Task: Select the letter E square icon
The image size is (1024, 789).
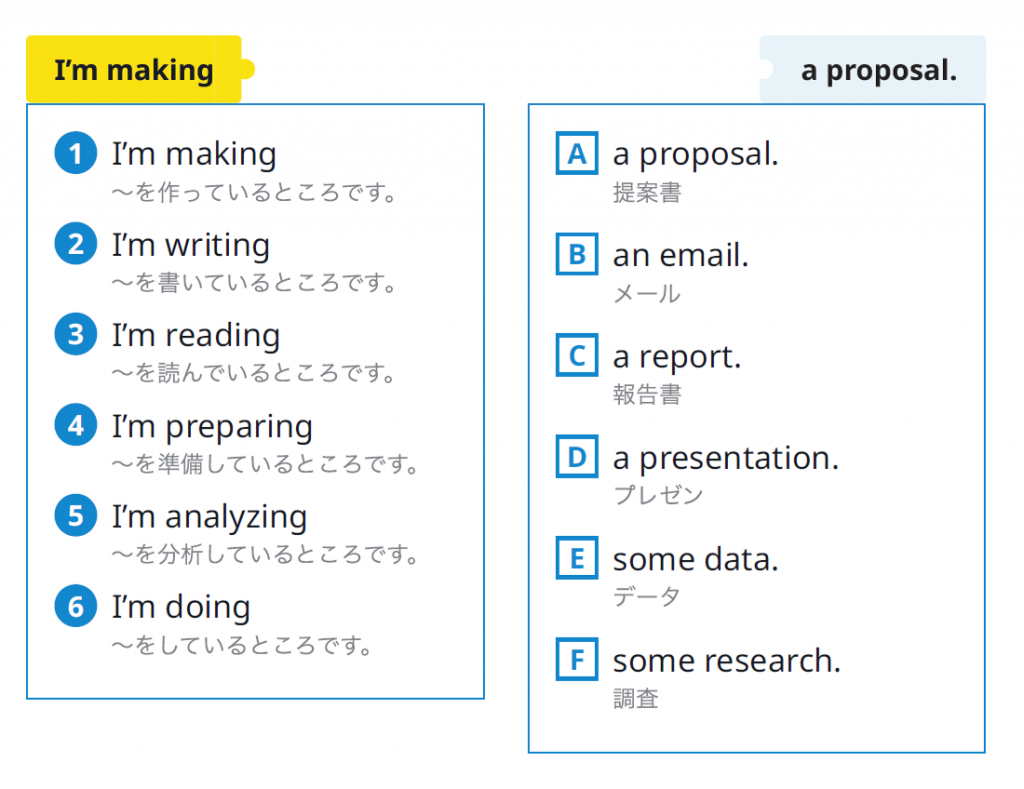Action: point(576,559)
